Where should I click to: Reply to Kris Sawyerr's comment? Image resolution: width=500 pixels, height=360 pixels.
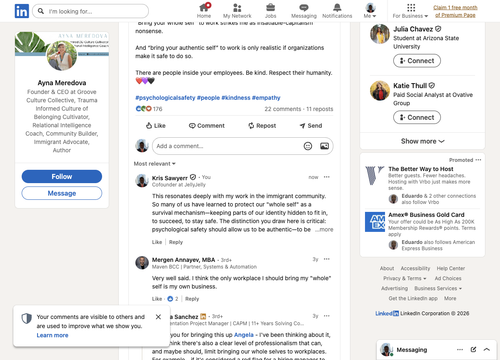[x=176, y=242]
